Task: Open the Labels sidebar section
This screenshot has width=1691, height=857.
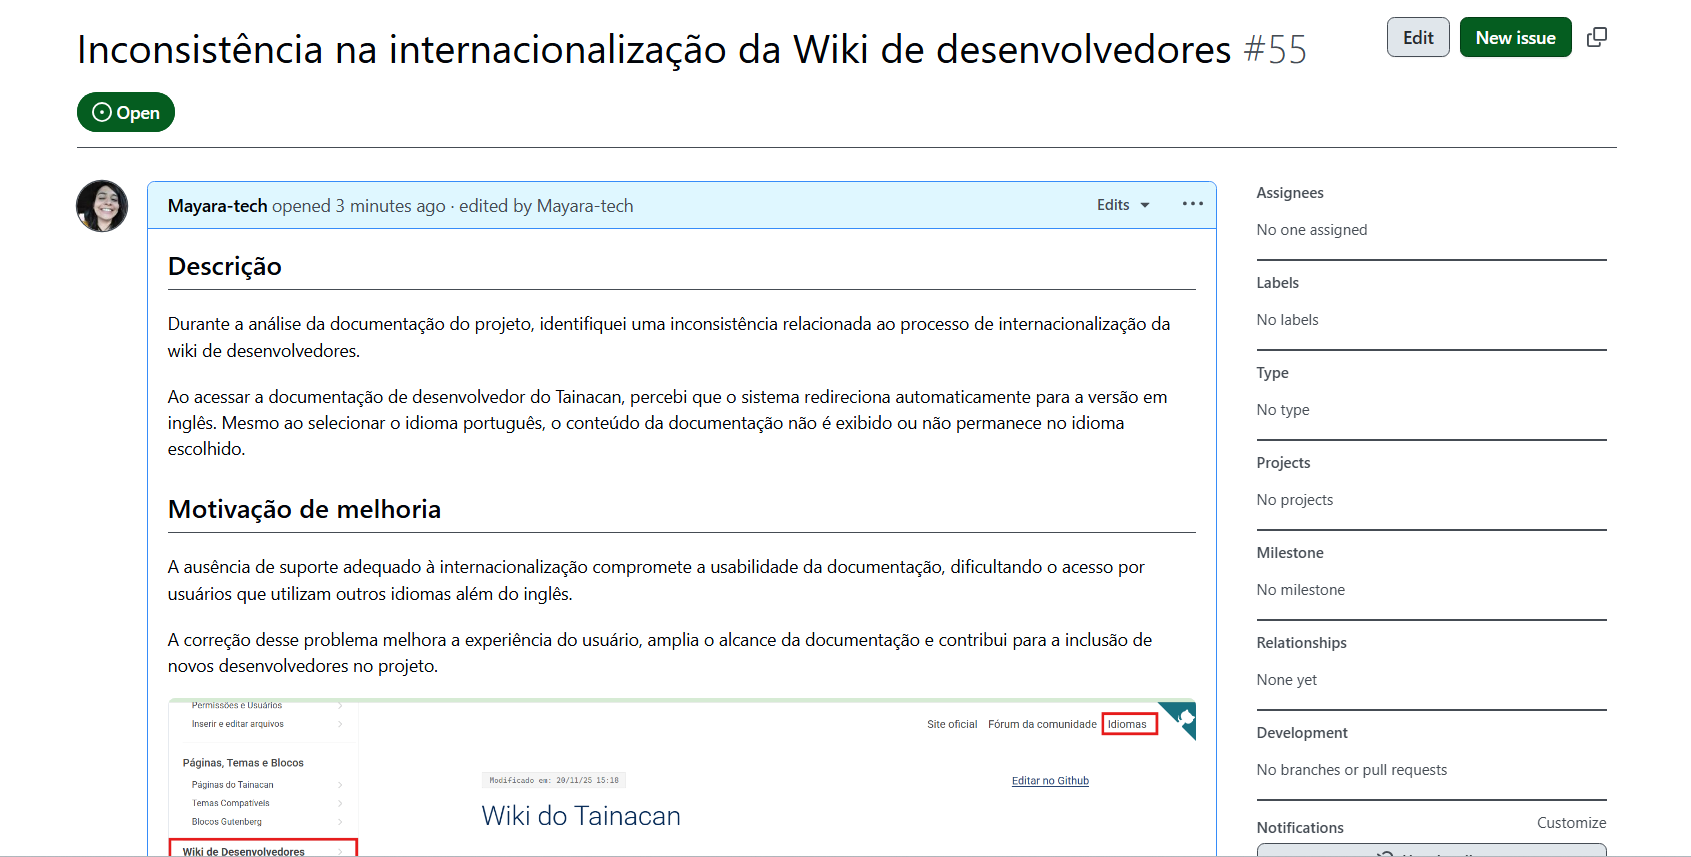Action: point(1277,283)
